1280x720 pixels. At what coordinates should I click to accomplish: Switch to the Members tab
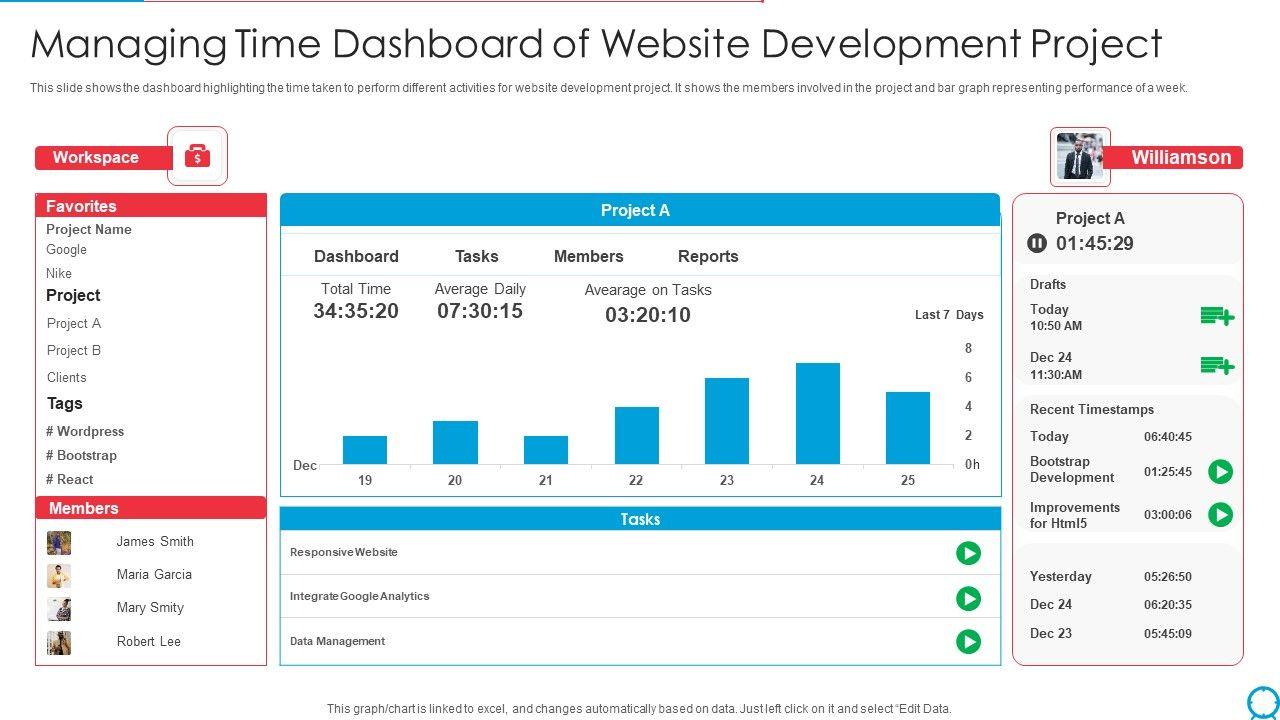point(588,256)
